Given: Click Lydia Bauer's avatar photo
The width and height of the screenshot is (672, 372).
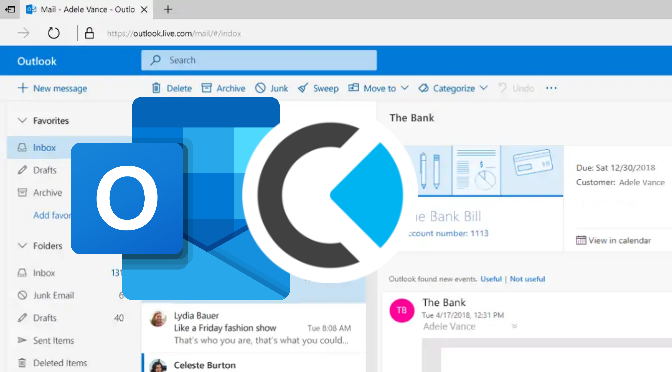Looking at the screenshot, I should 158,319.
